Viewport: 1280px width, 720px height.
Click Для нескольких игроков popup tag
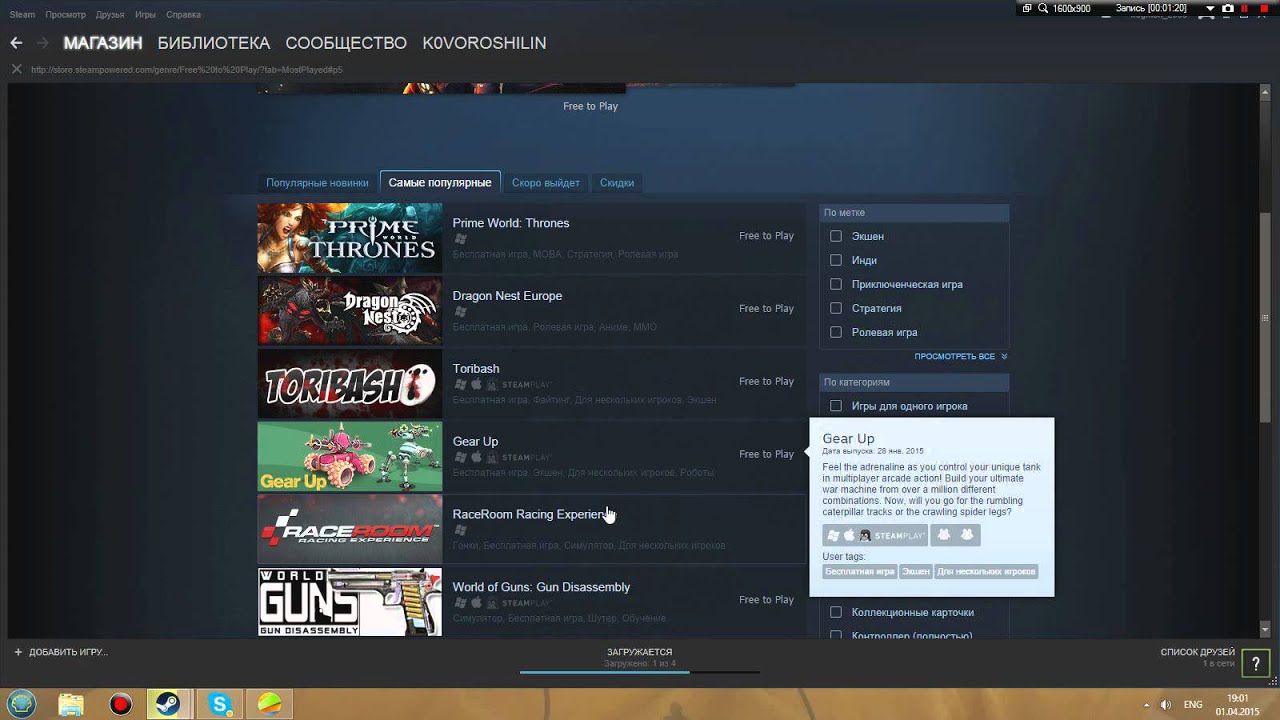click(x=986, y=572)
